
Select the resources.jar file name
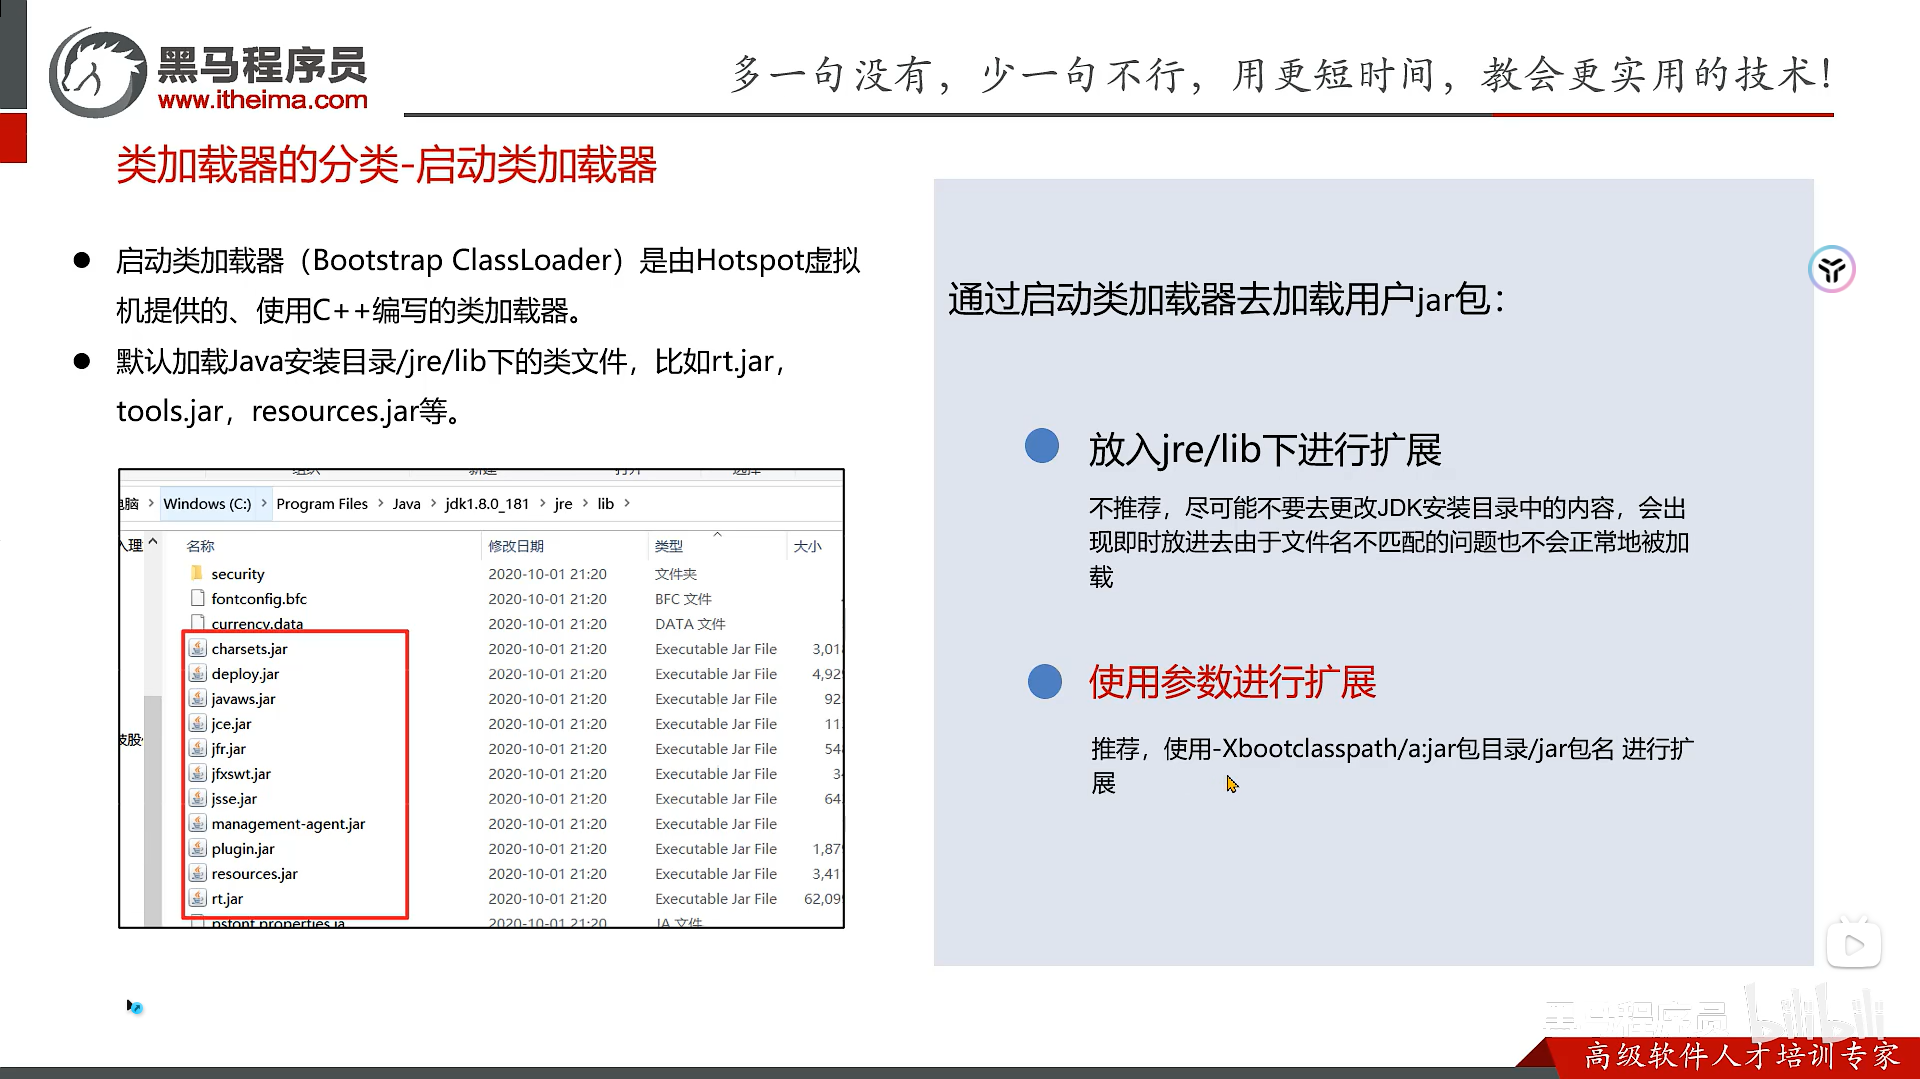[x=254, y=874]
